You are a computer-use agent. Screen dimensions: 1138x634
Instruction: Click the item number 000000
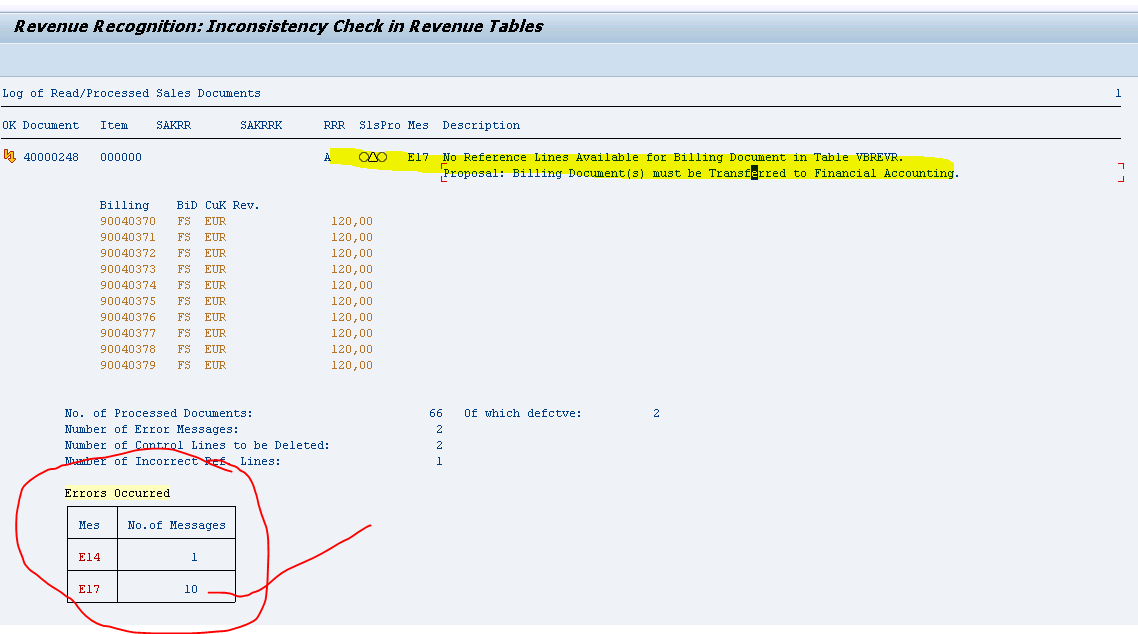(121, 157)
